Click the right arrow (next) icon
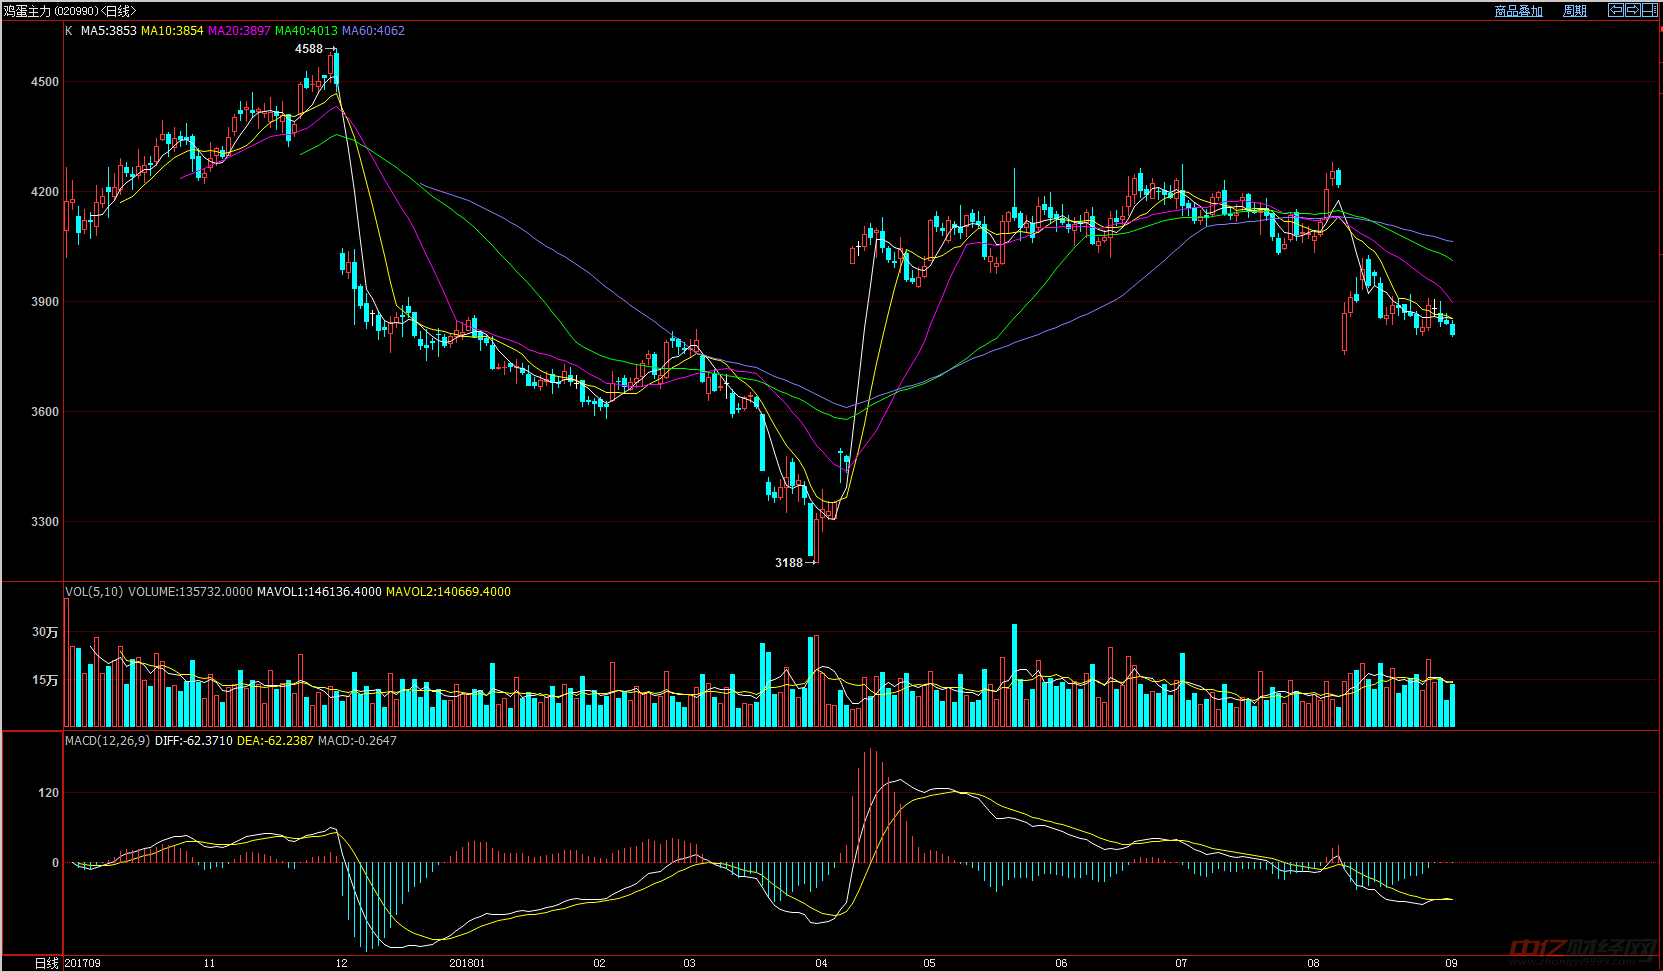 click(1632, 10)
